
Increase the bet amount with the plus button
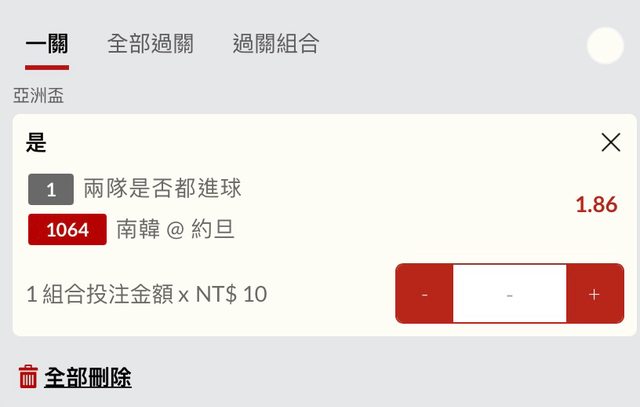tap(594, 294)
